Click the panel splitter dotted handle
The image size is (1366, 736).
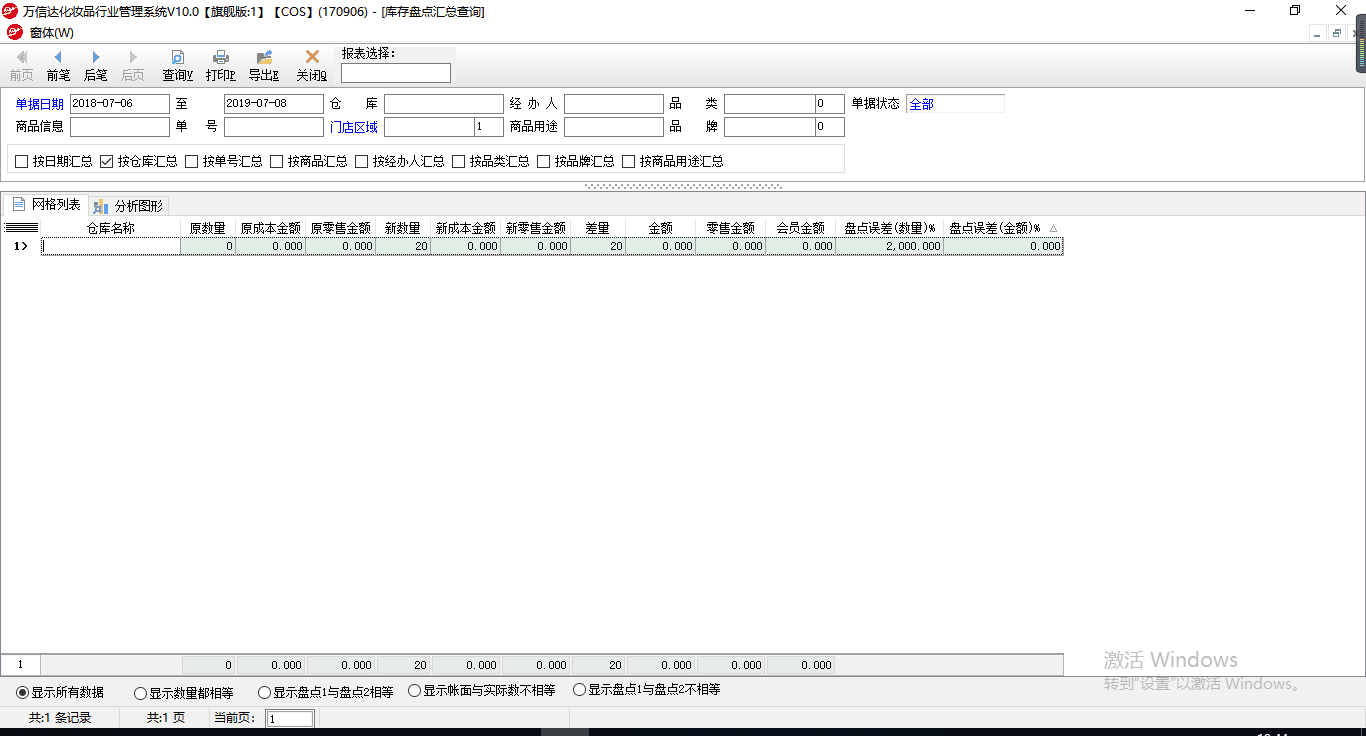(683, 186)
